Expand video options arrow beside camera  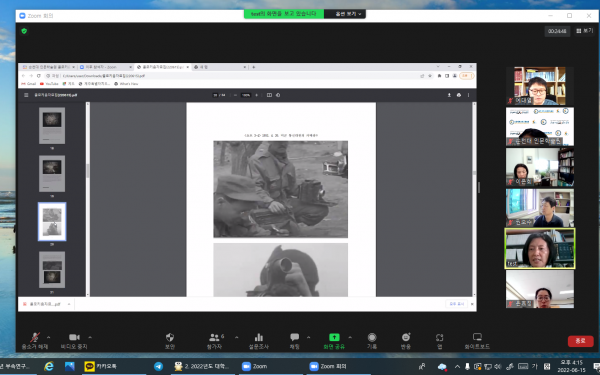[90, 337]
